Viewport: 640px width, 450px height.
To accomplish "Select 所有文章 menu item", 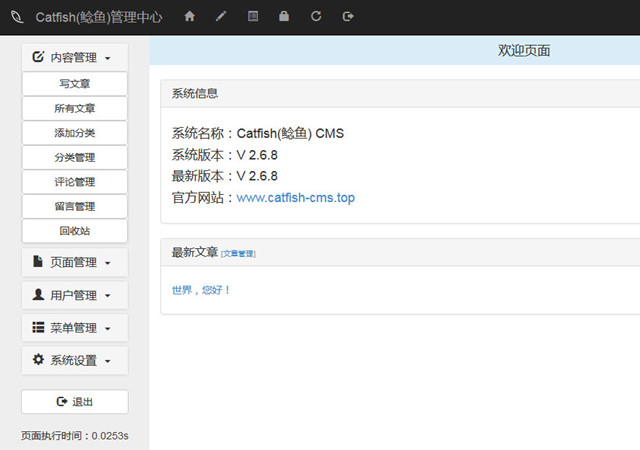I will [75, 108].
